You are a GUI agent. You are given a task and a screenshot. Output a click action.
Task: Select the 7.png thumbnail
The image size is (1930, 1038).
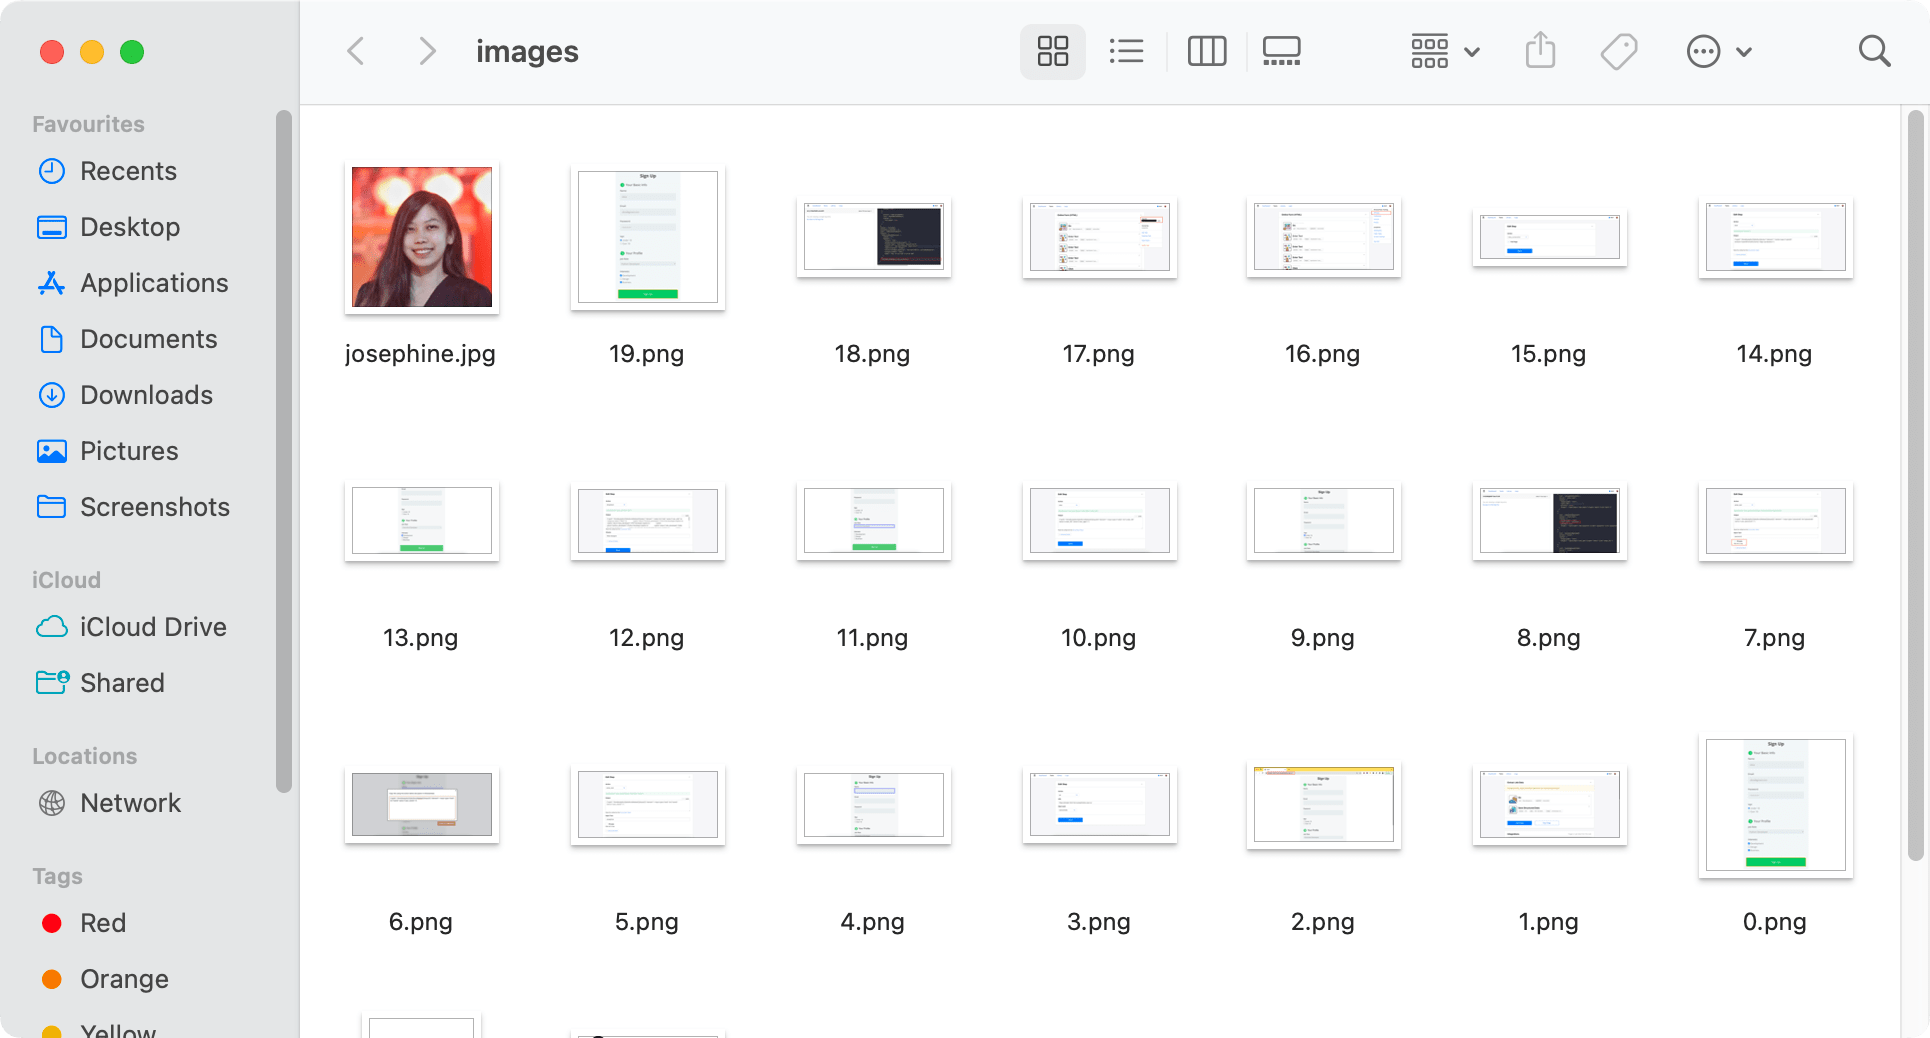[1776, 521]
